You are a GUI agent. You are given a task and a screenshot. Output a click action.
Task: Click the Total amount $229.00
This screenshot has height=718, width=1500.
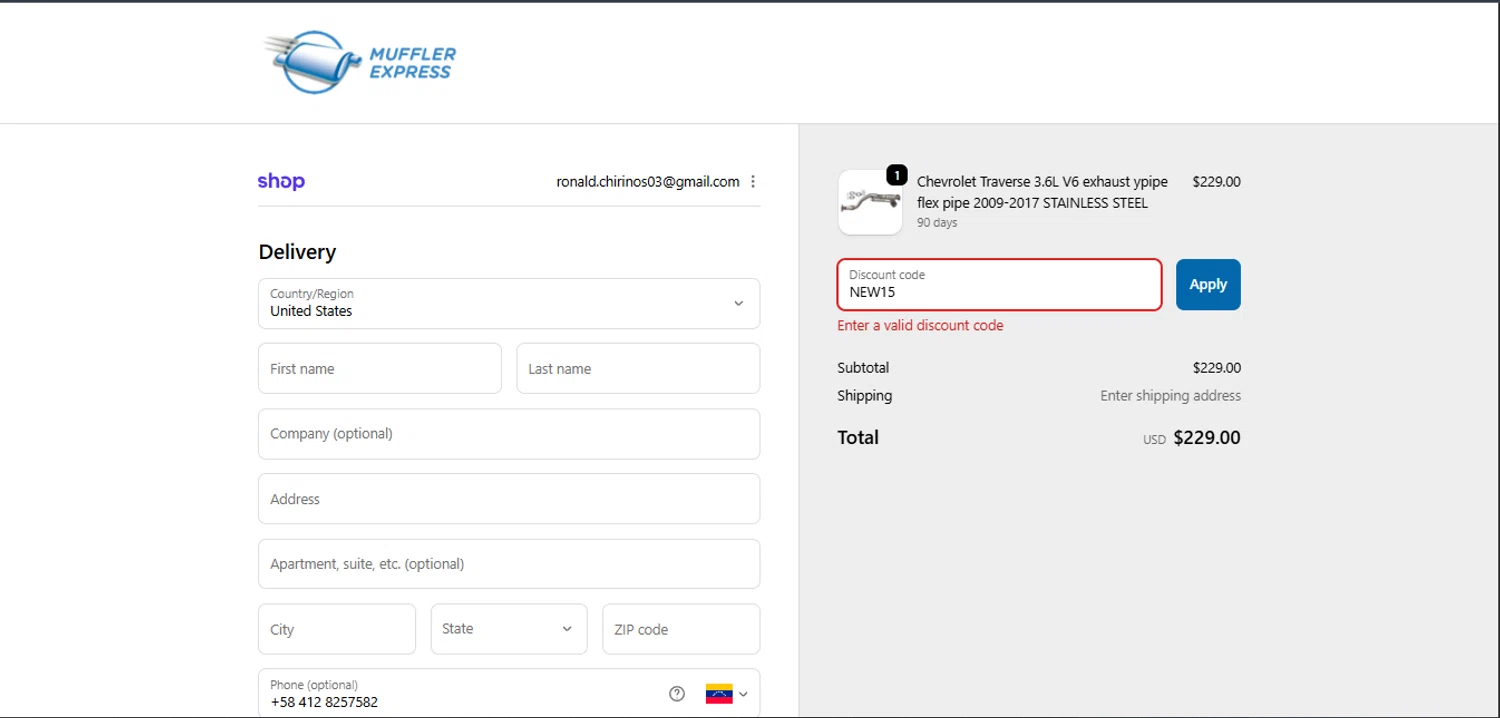pos(1207,438)
